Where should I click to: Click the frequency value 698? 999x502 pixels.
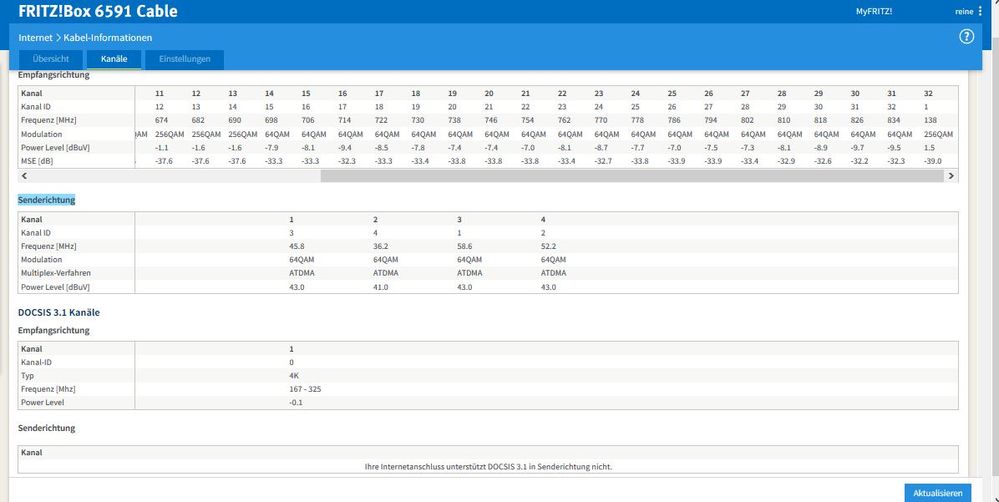coord(271,120)
